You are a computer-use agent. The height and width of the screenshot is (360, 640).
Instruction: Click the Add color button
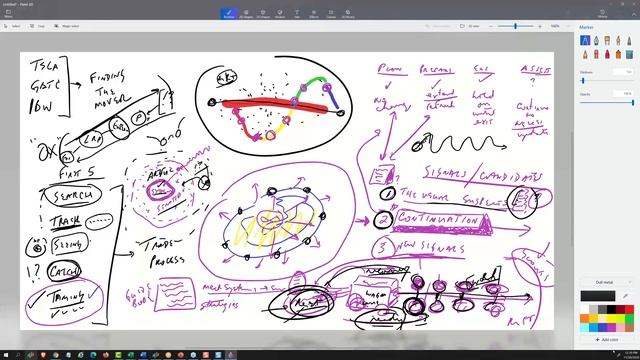point(607,340)
